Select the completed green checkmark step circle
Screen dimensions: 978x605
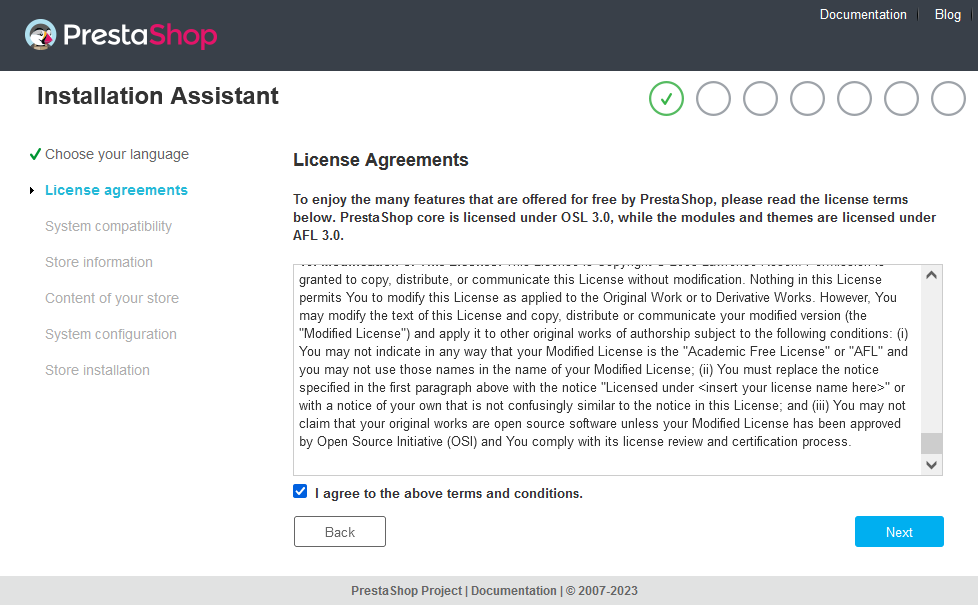click(666, 98)
